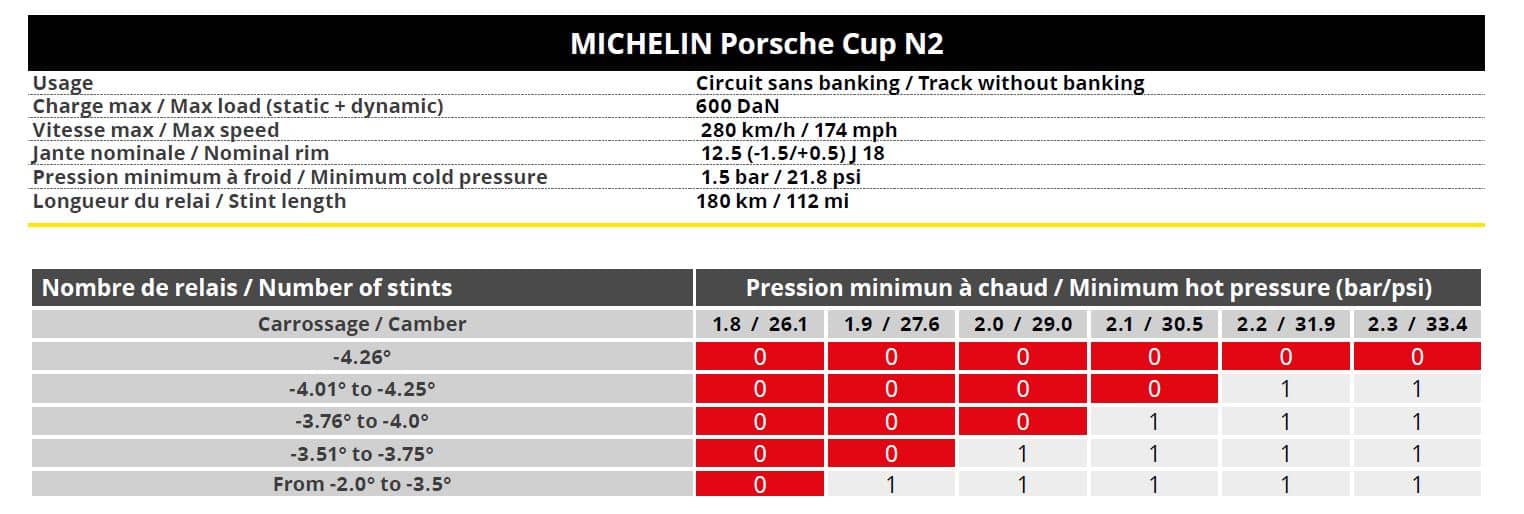1524x514 pixels.
Task: Click the 1.5 bar / 21.8 psi value
Action: tap(781, 177)
